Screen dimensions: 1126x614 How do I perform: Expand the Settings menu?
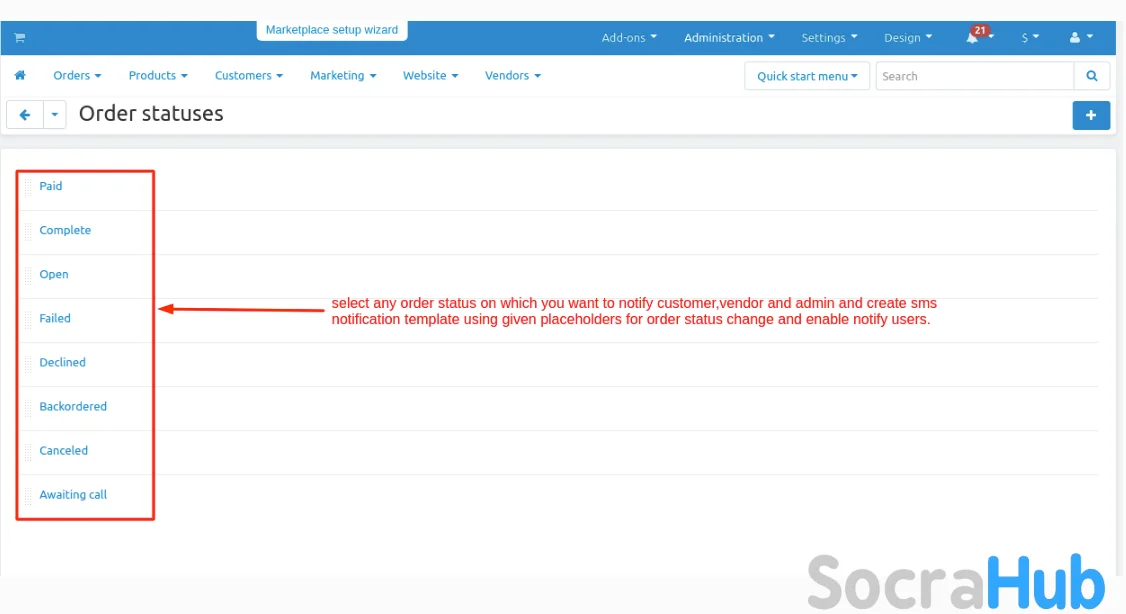[829, 37]
